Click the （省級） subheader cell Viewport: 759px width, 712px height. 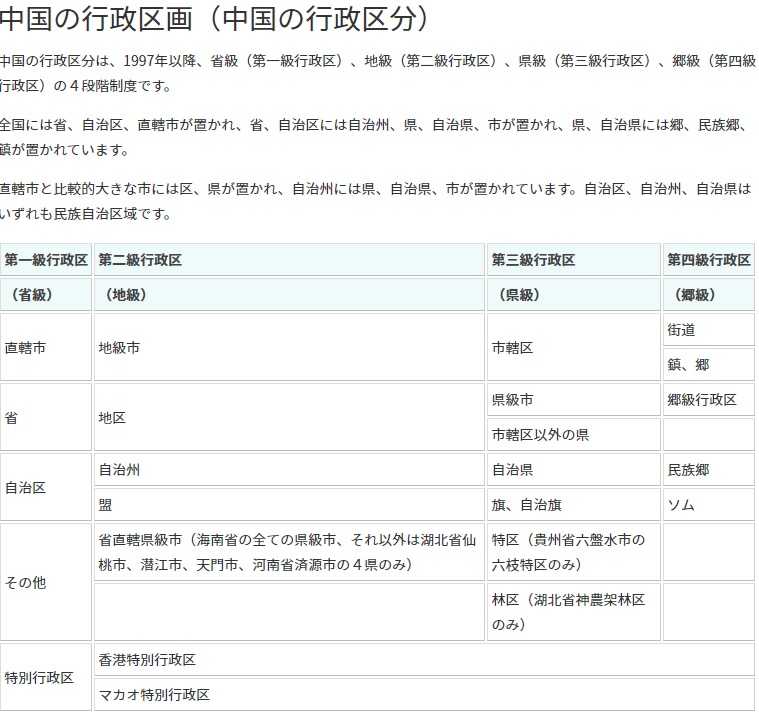(46, 295)
